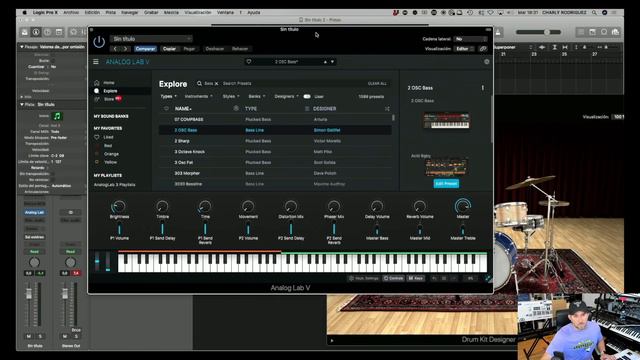Open the Visualización Editor dropdown
The width and height of the screenshot is (640, 360).
pyautogui.click(x=464, y=49)
